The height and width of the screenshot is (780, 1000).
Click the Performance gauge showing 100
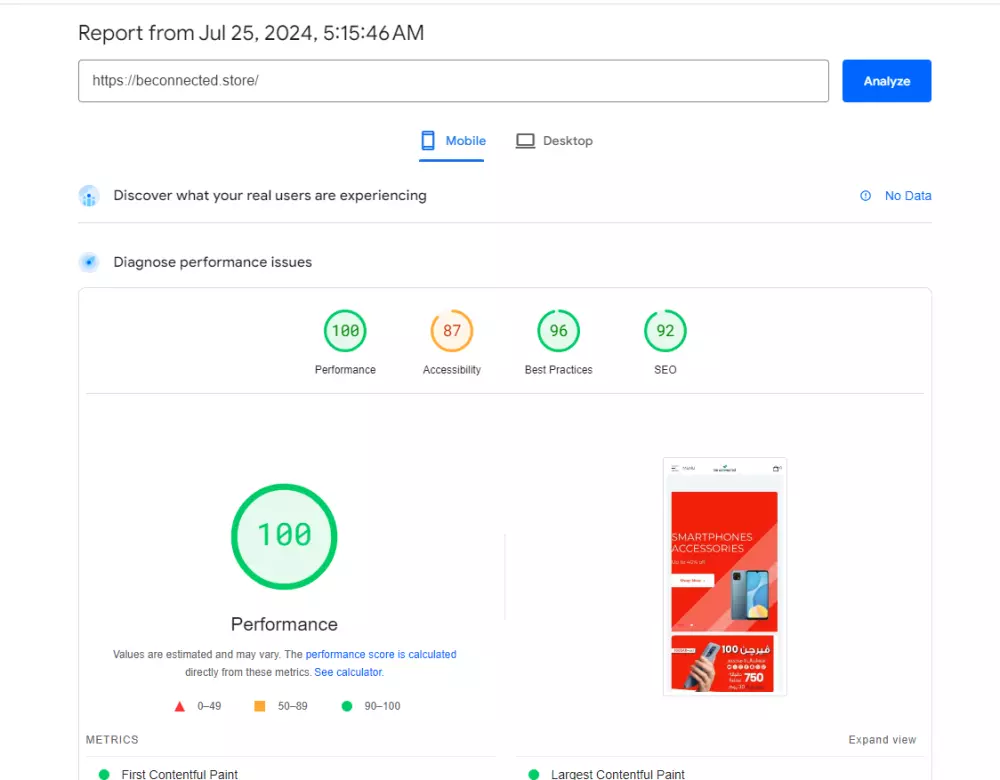pos(345,330)
